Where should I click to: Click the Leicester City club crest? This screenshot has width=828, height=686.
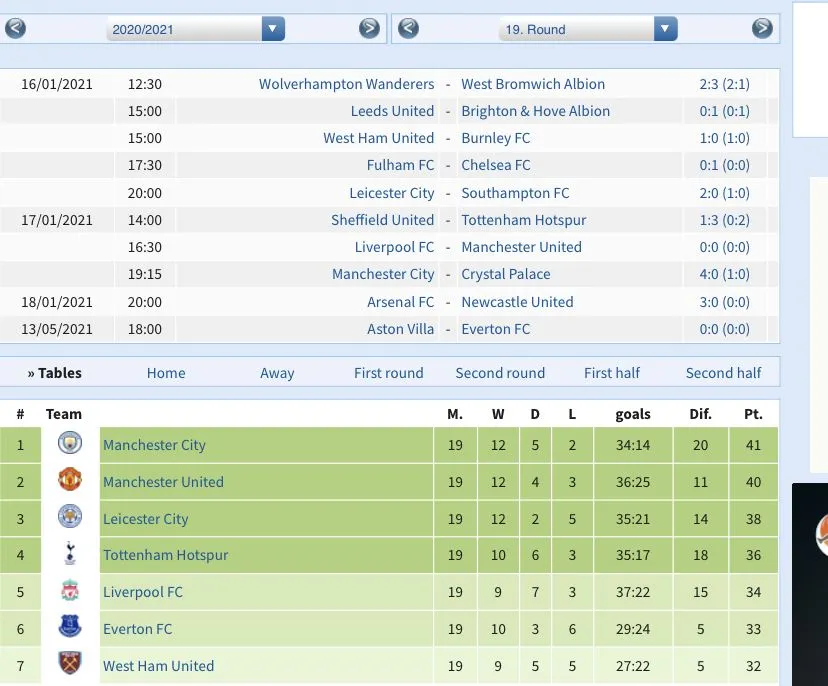coord(69,518)
